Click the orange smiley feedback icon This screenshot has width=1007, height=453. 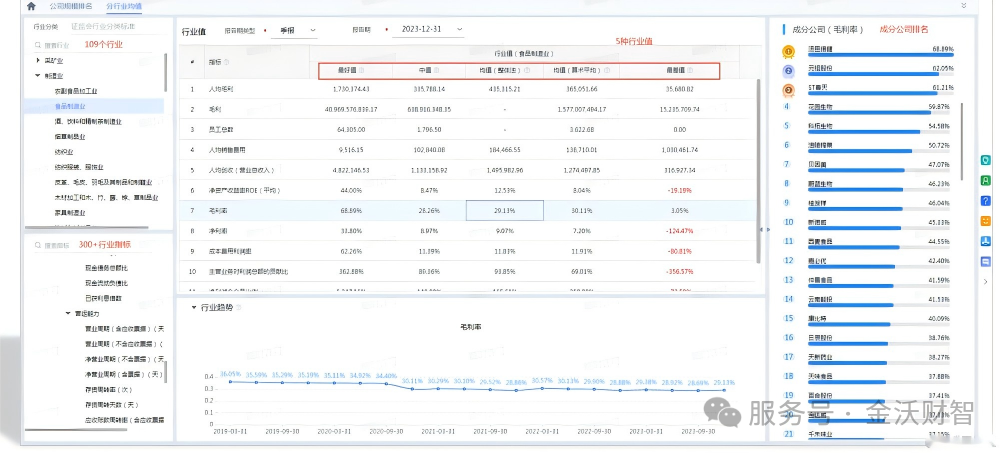(x=986, y=221)
